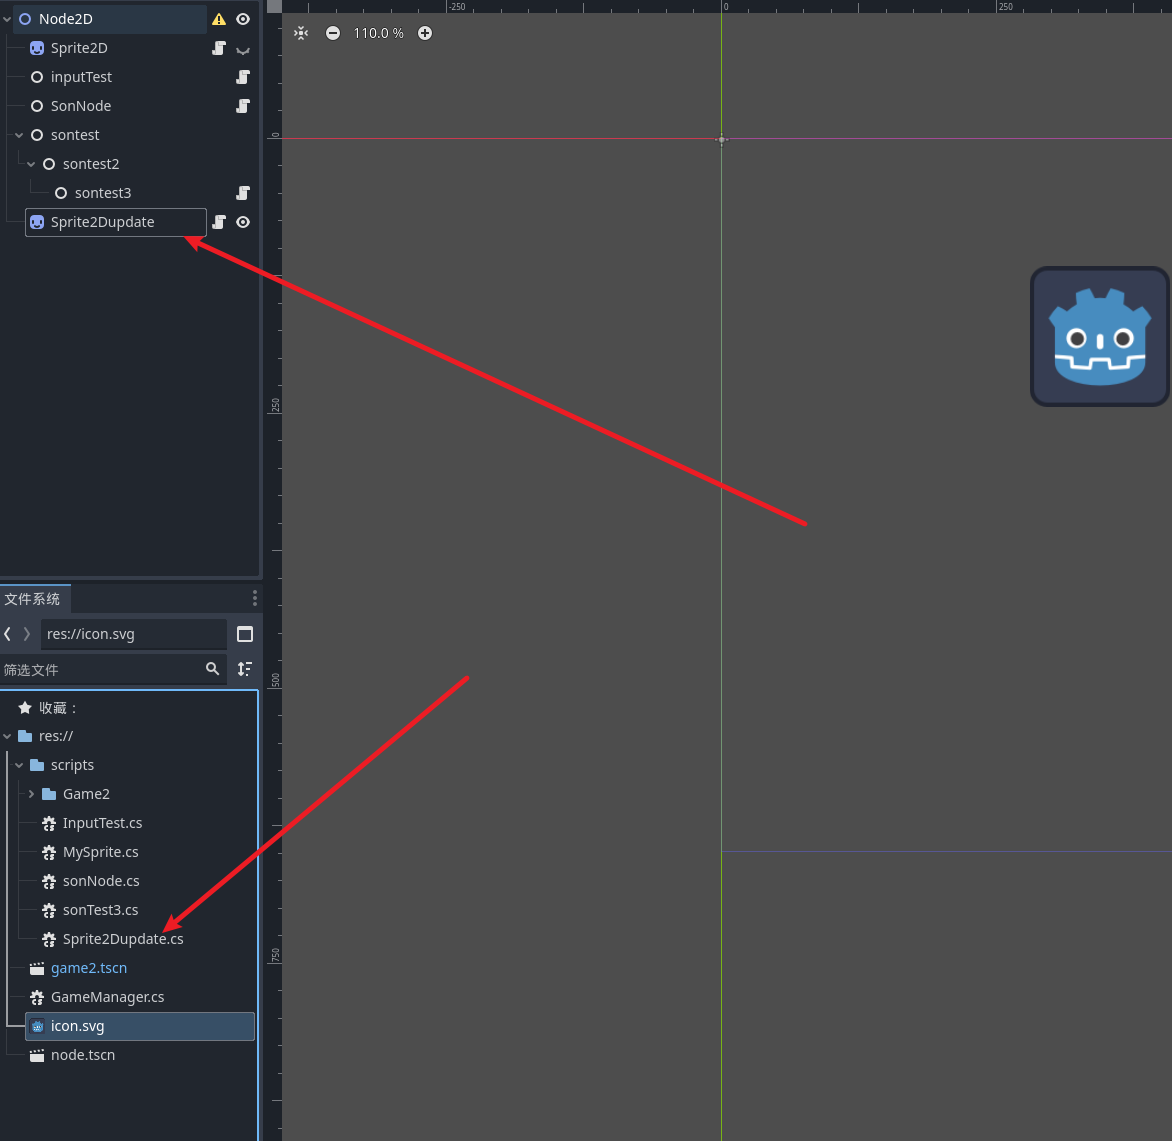
Task: Open the game2.tscn scene file
Action: click(x=88, y=968)
